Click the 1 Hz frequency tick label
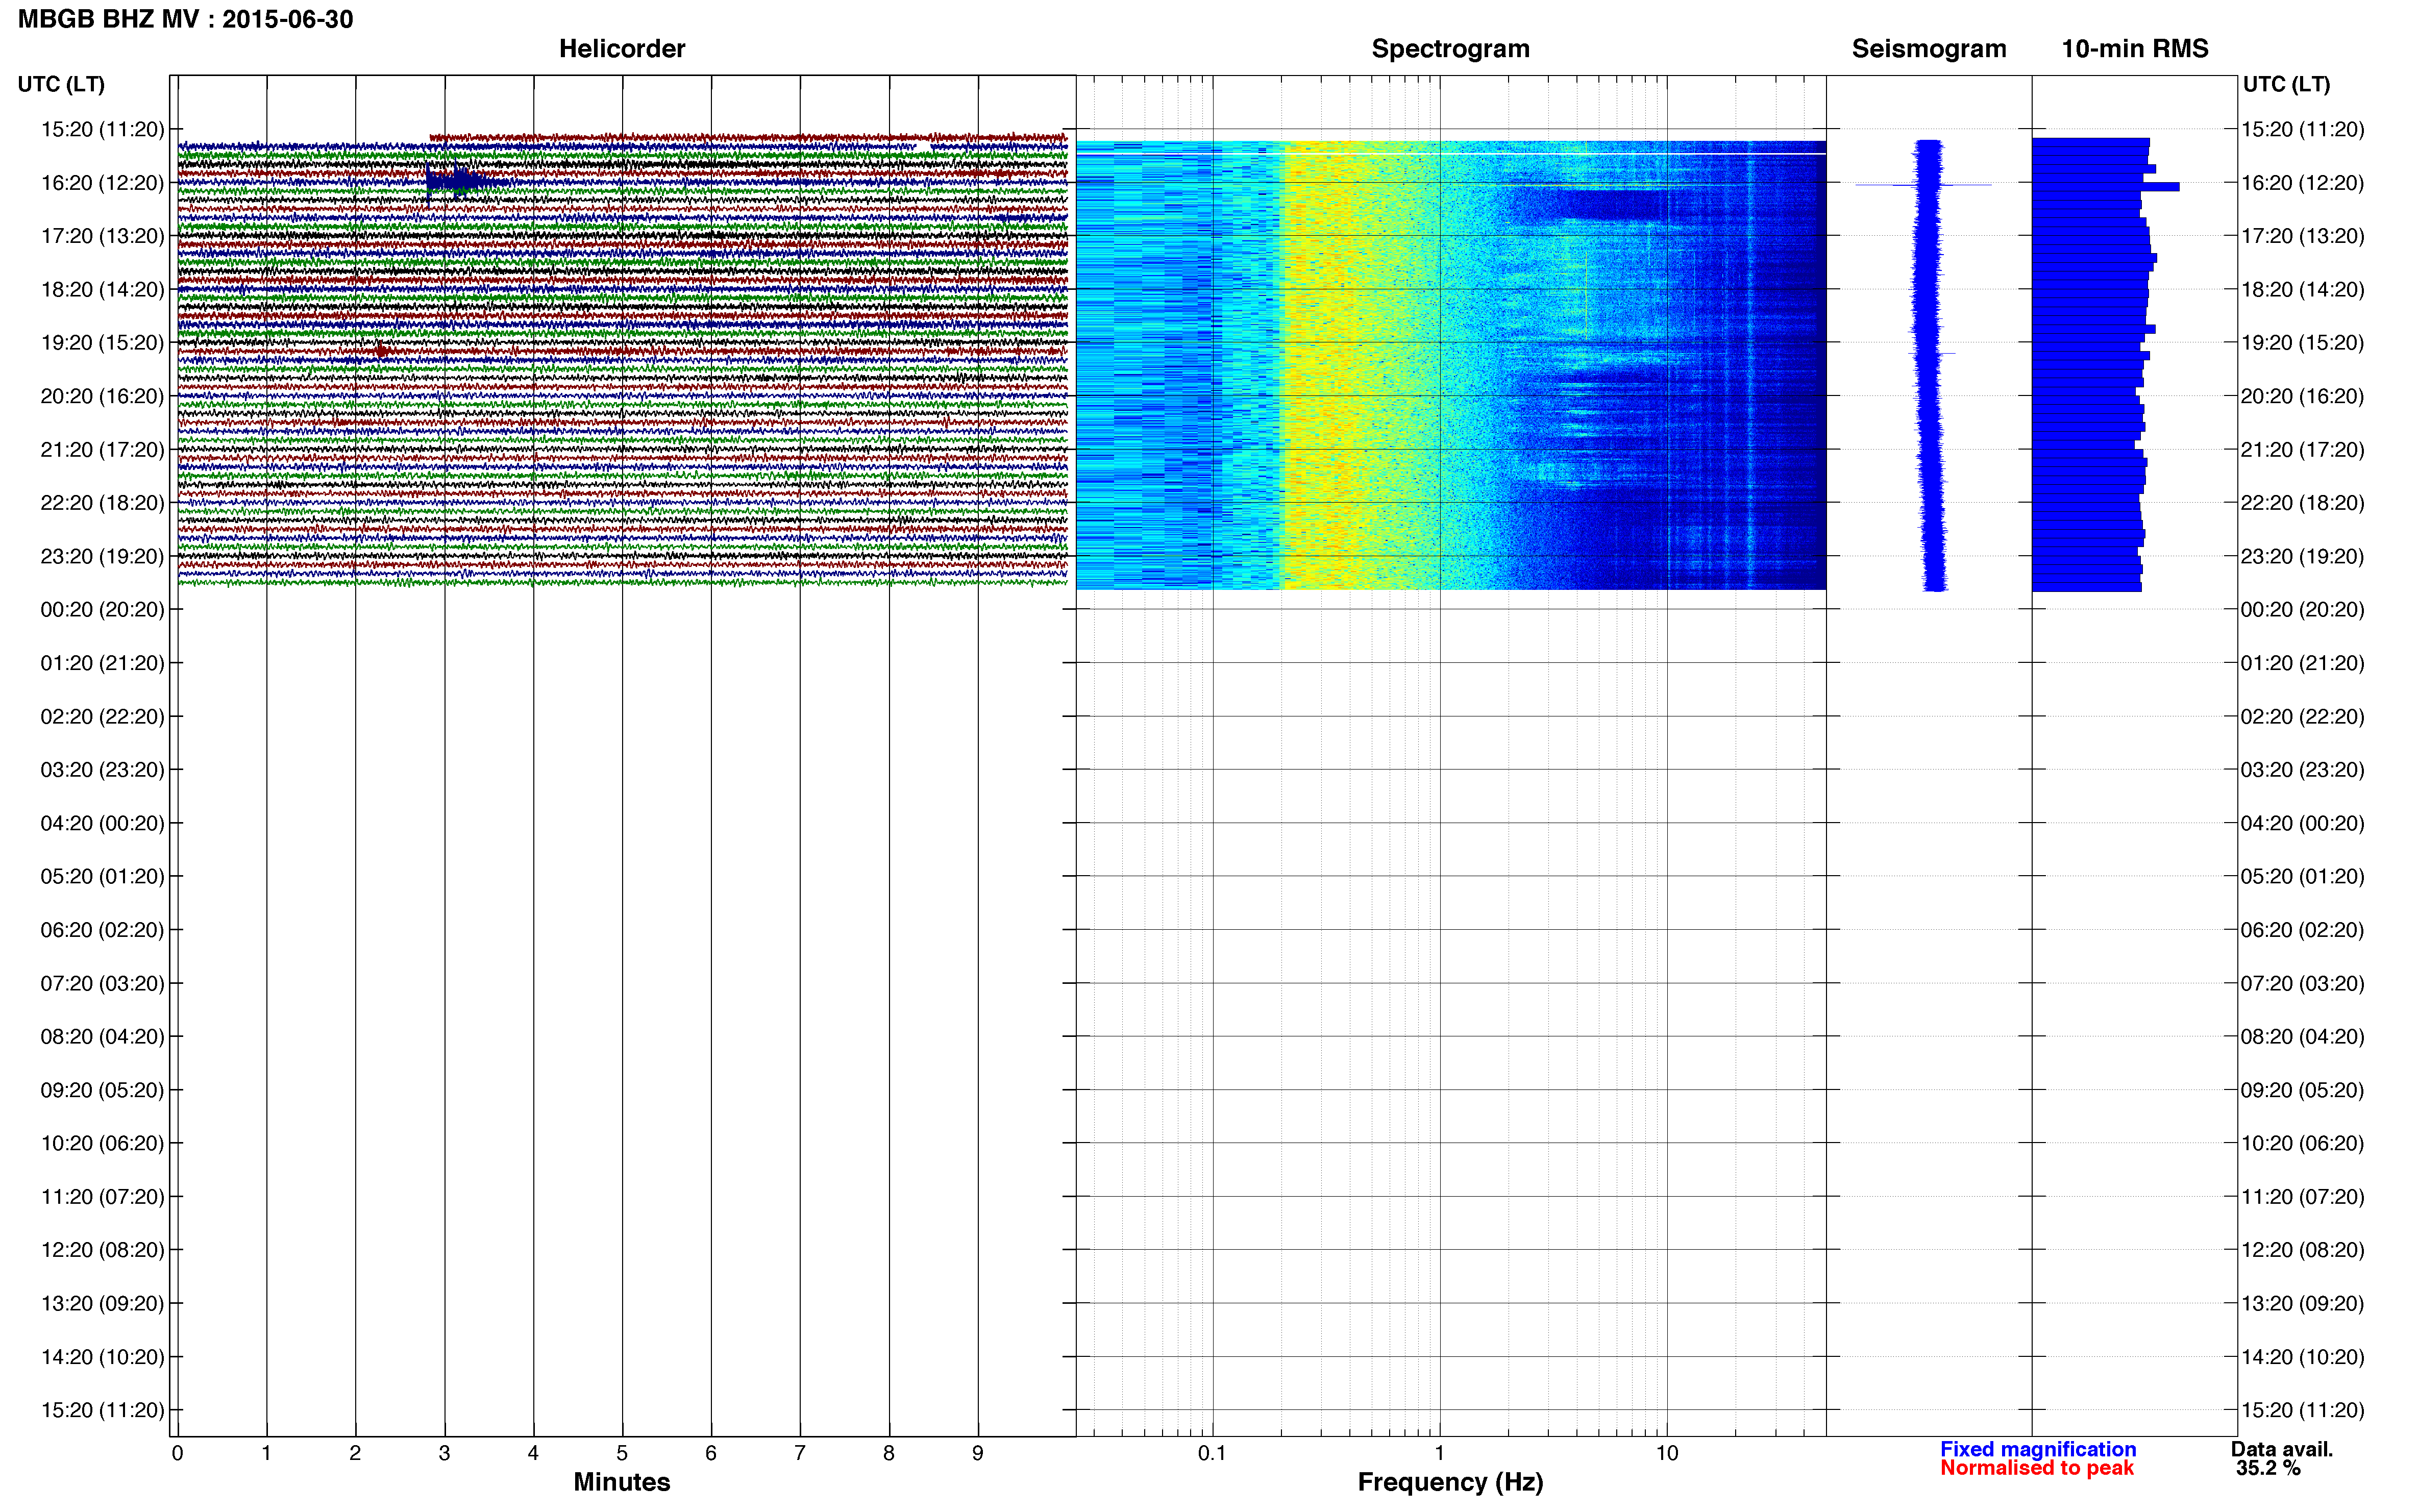The image size is (2419, 1512). click(x=1439, y=1453)
